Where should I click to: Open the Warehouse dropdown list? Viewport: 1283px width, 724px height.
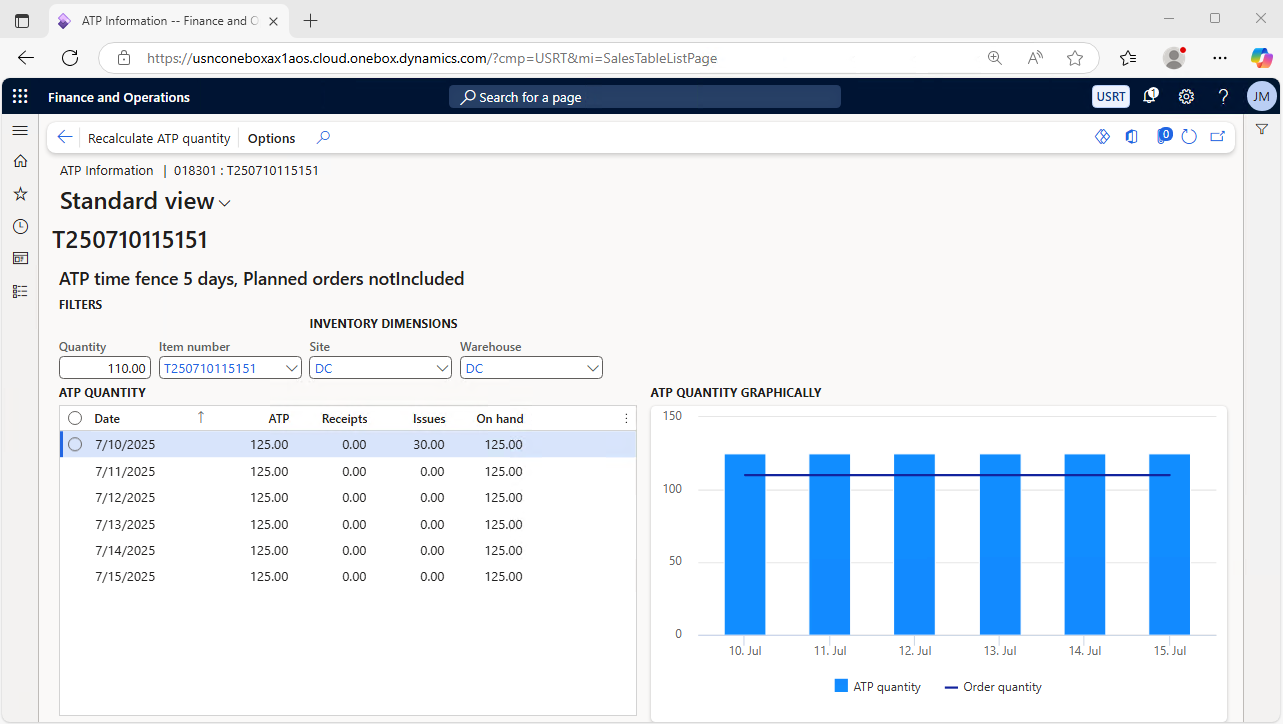pos(593,369)
